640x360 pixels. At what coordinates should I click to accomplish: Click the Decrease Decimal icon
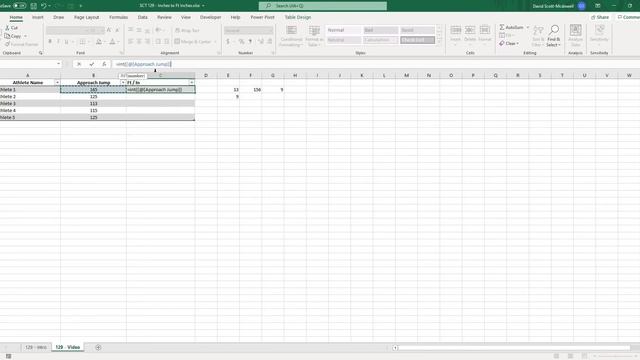pyautogui.click(x=270, y=42)
